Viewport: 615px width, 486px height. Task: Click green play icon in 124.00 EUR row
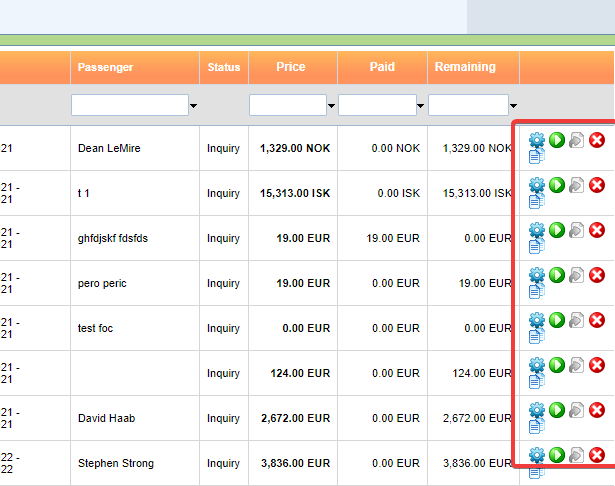click(557, 365)
